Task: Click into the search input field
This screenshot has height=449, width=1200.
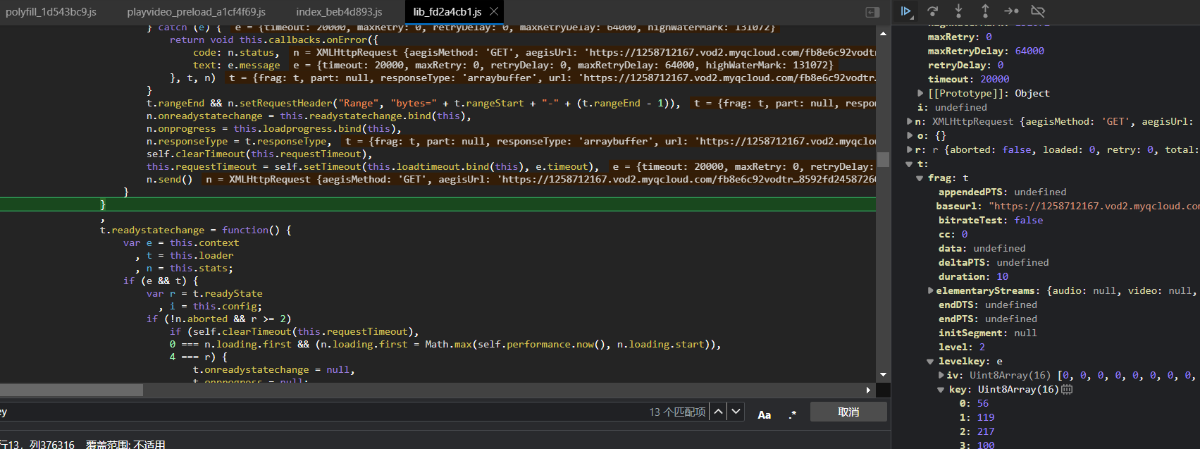Action: (x=320, y=412)
